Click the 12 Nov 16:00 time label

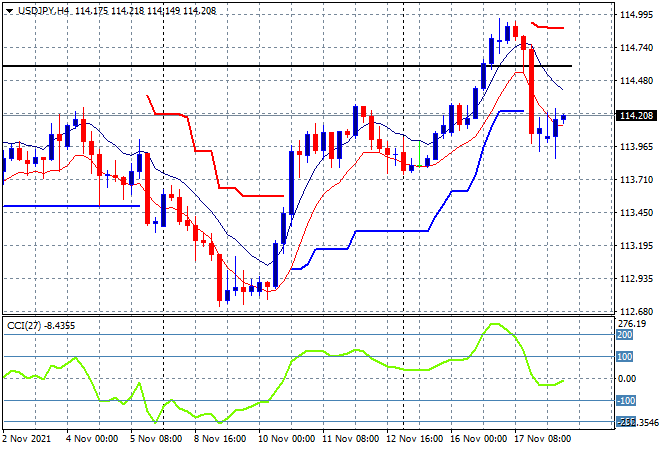415,439
